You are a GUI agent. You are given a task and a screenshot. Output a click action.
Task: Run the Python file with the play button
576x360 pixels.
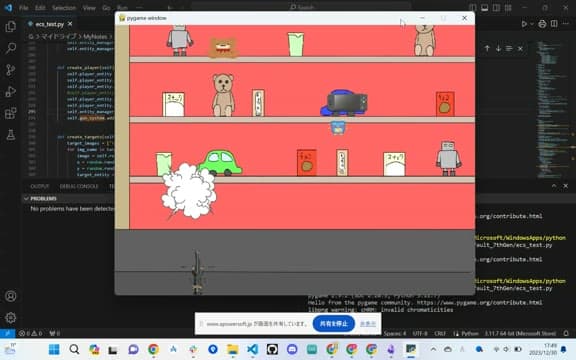pyautogui.click(x=524, y=24)
